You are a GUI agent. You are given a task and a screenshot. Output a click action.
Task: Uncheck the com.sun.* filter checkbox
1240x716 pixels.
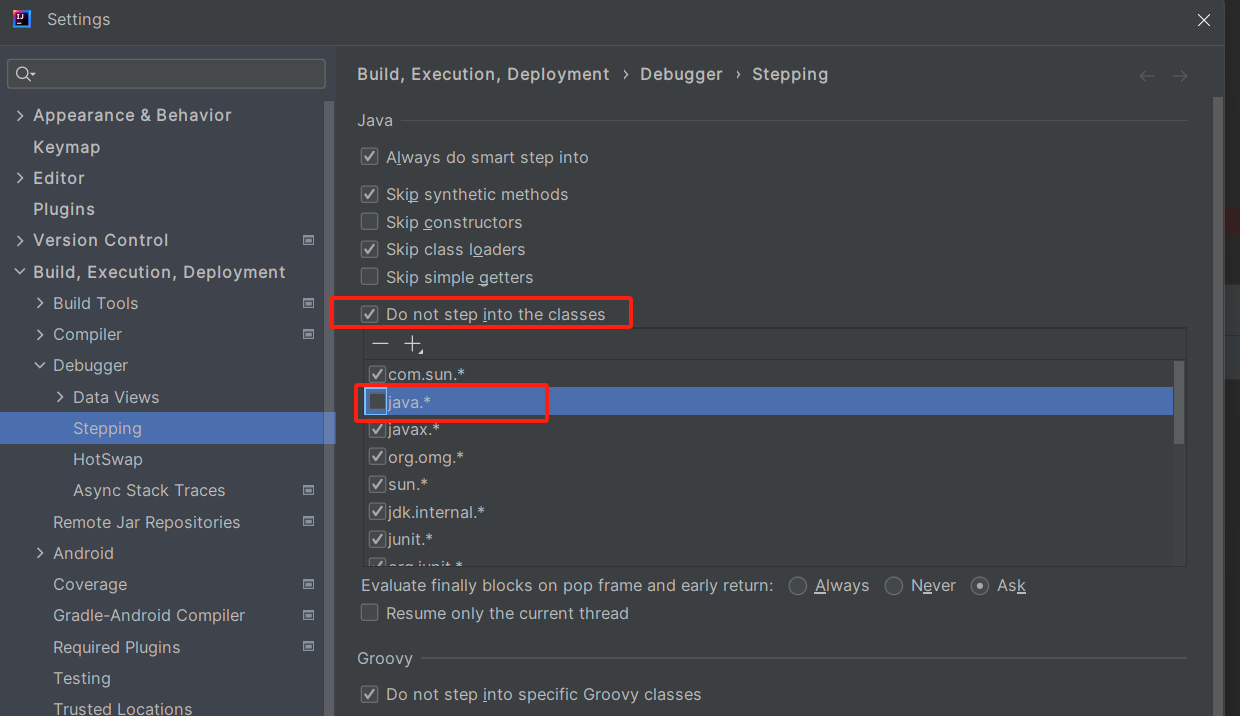point(377,374)
